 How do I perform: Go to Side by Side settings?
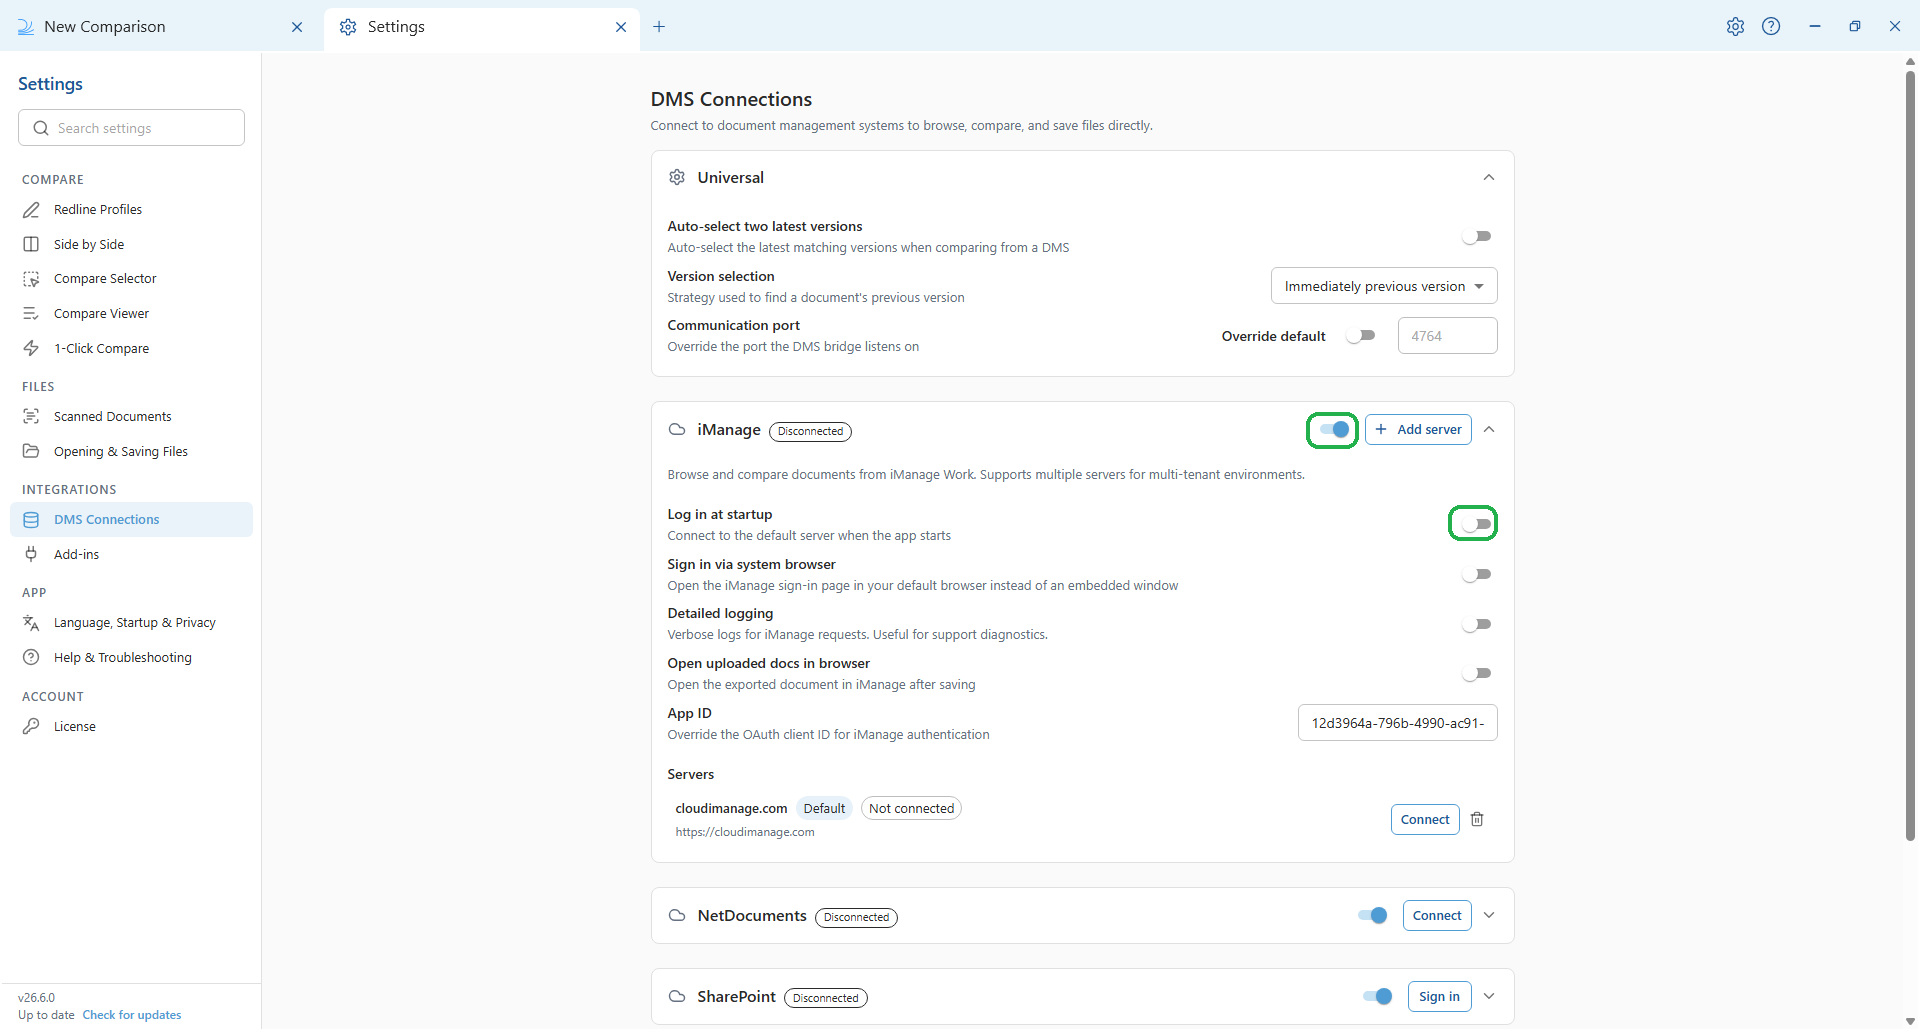point(131,245)
